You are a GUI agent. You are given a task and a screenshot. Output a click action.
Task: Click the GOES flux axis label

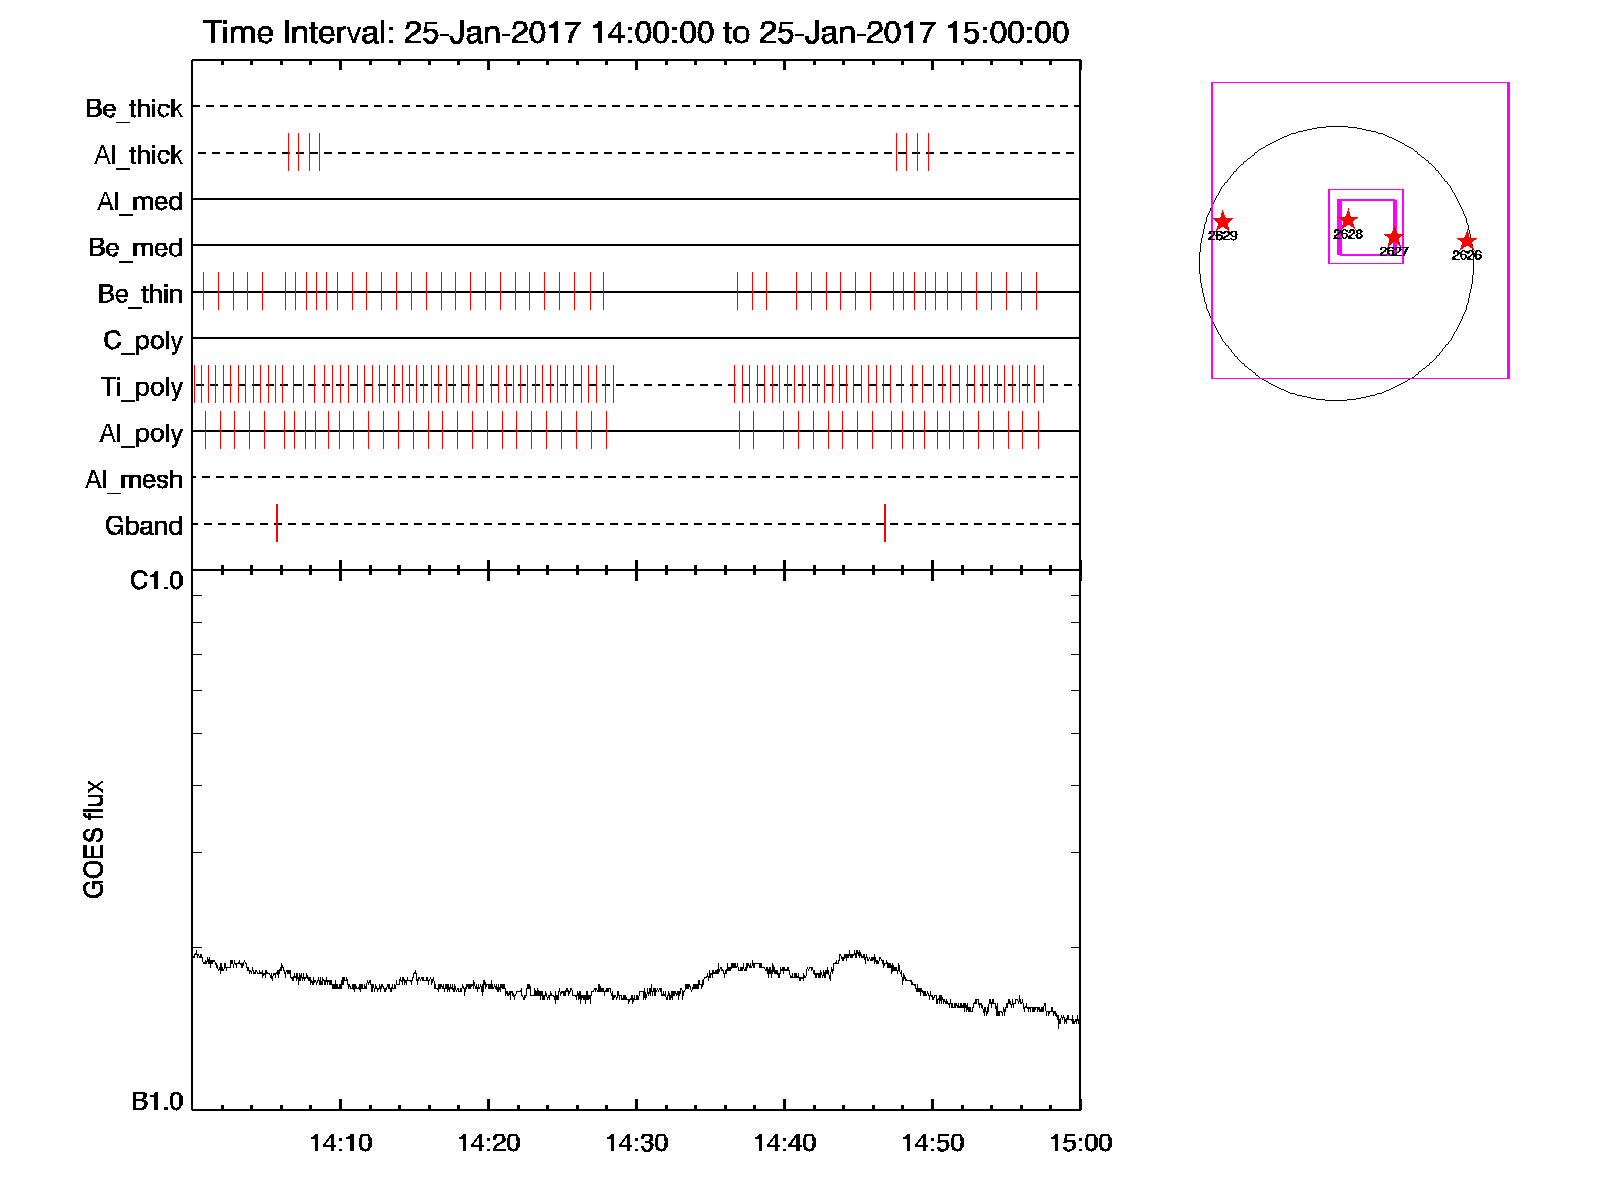94,839
